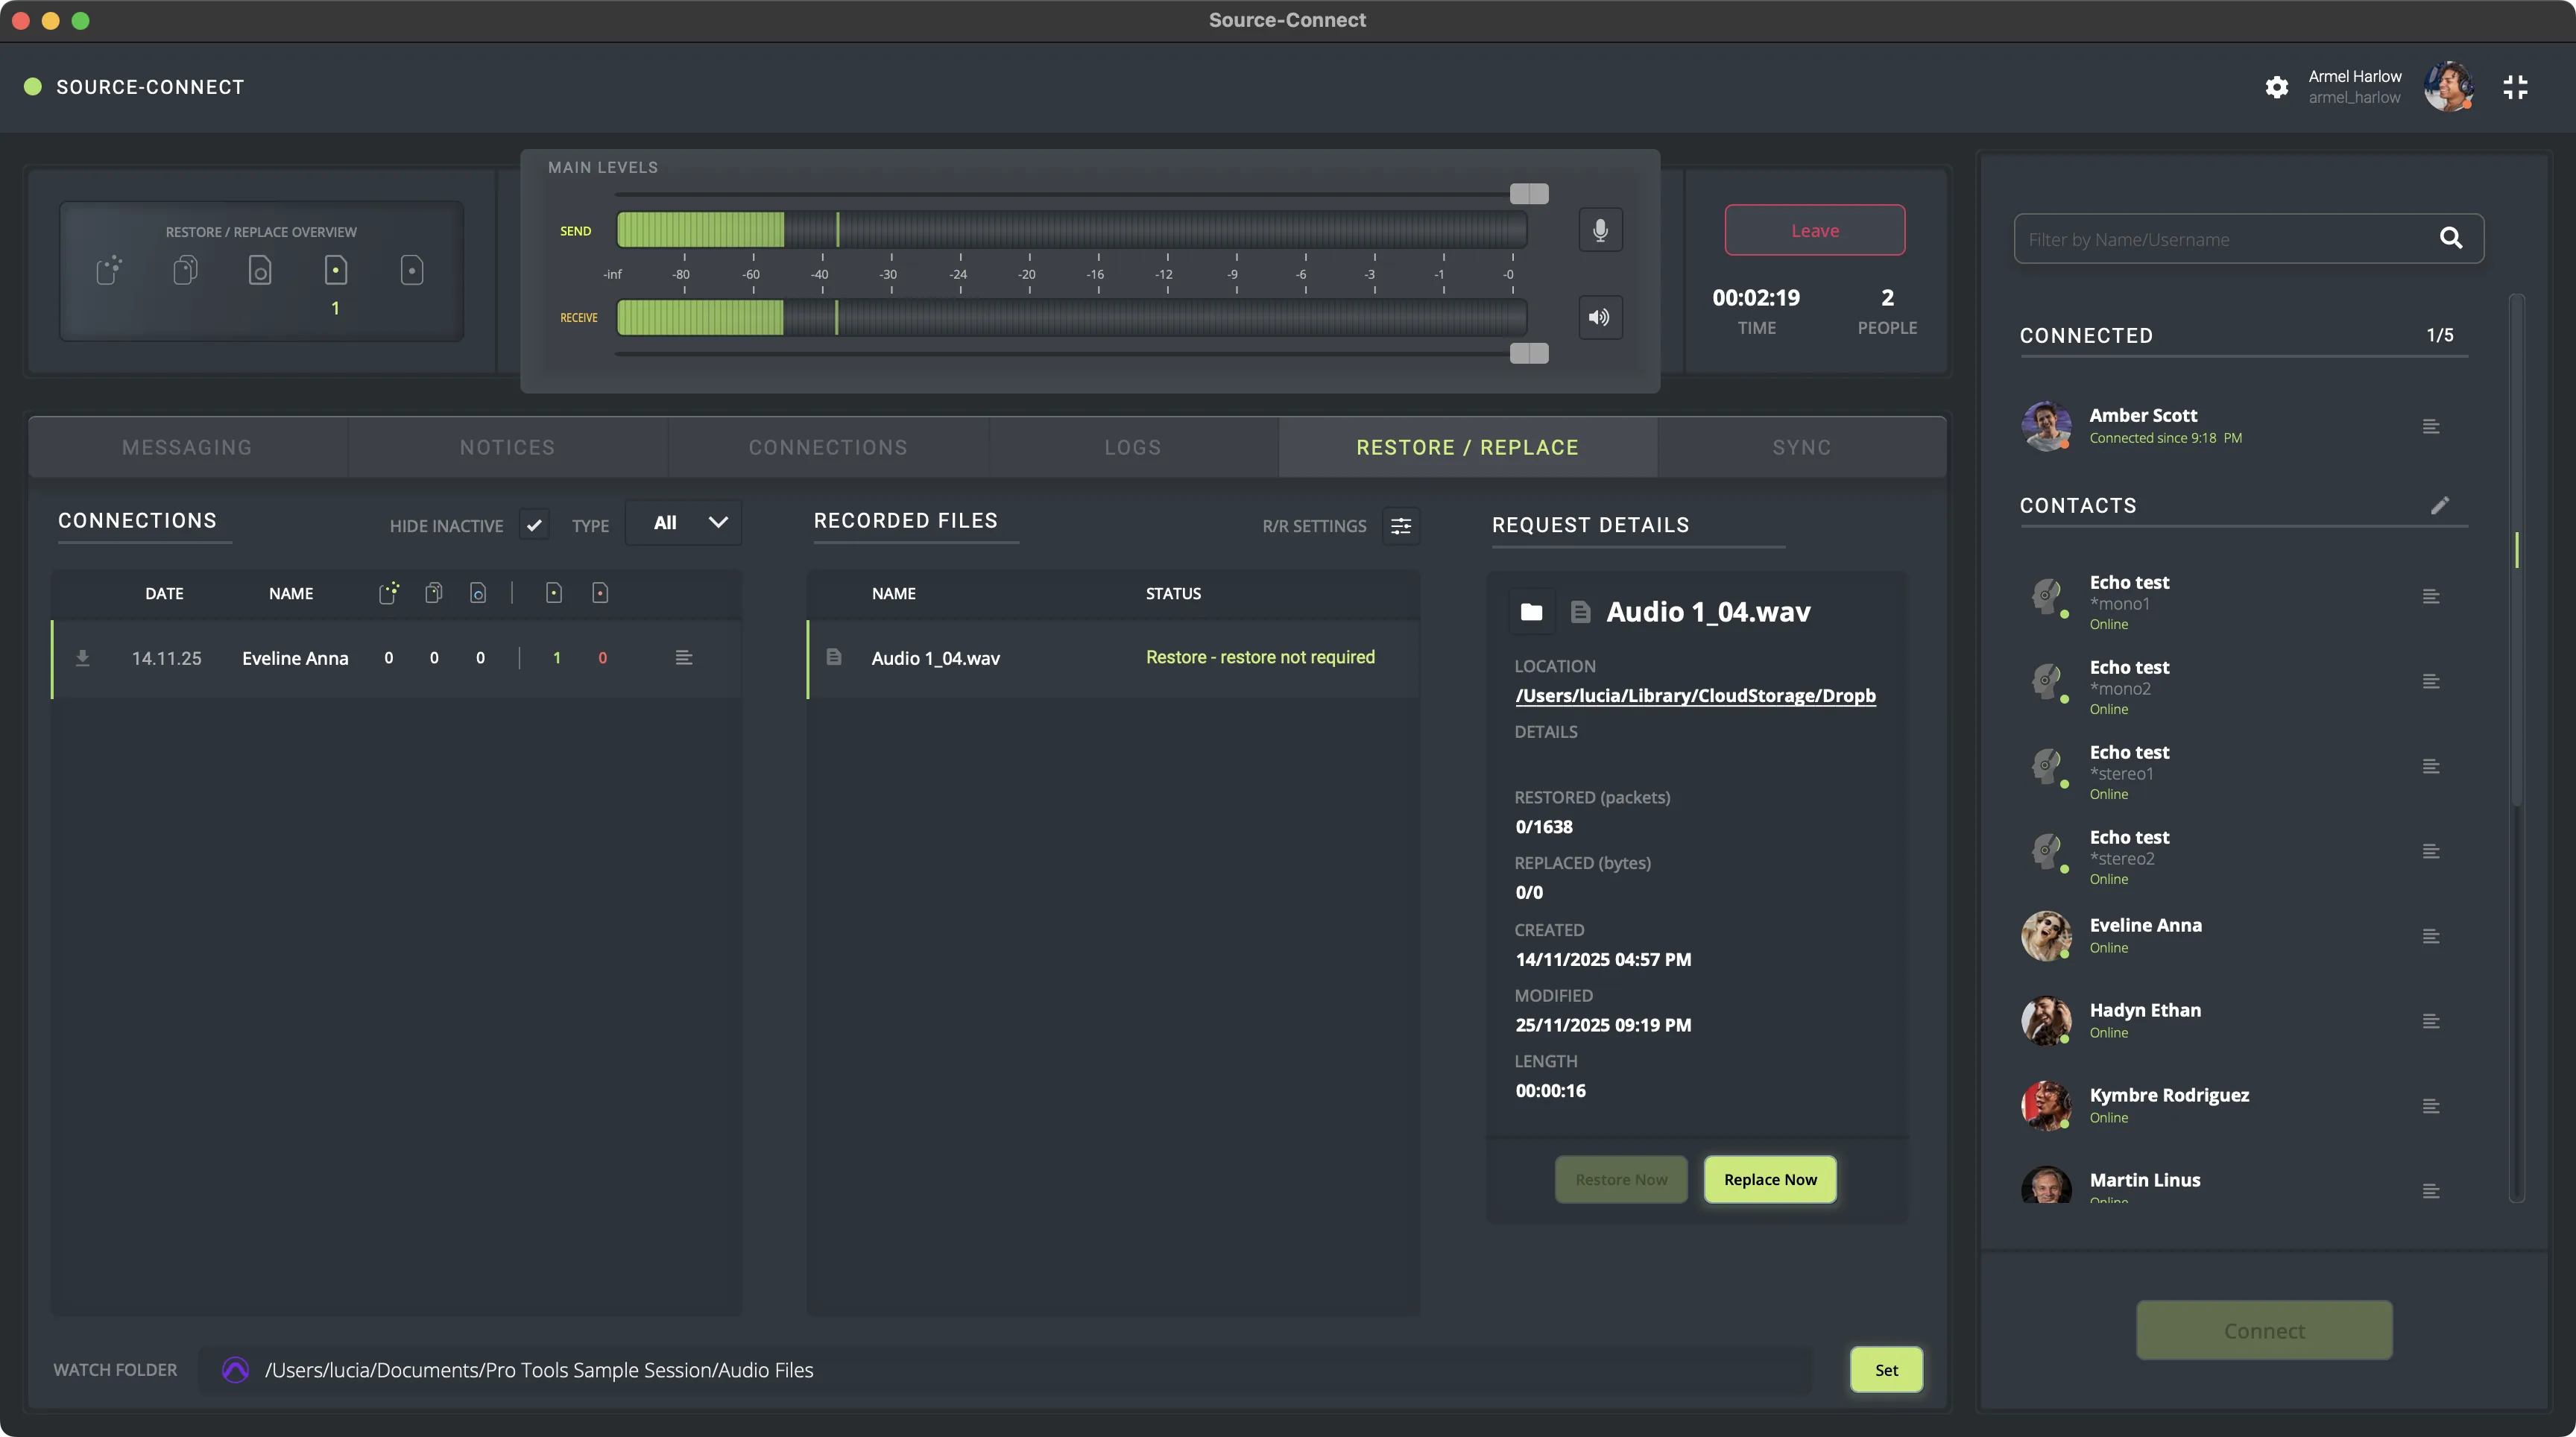Screen dimensions: 2576x1437
Task: Open menu for Eveline Anna connection row
Action: 684,658
